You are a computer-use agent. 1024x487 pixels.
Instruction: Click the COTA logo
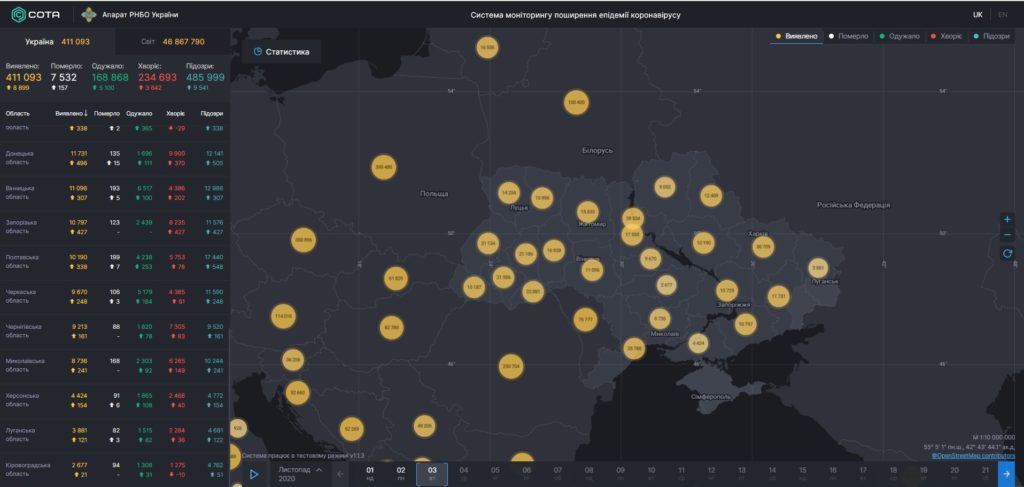[36, 14]
